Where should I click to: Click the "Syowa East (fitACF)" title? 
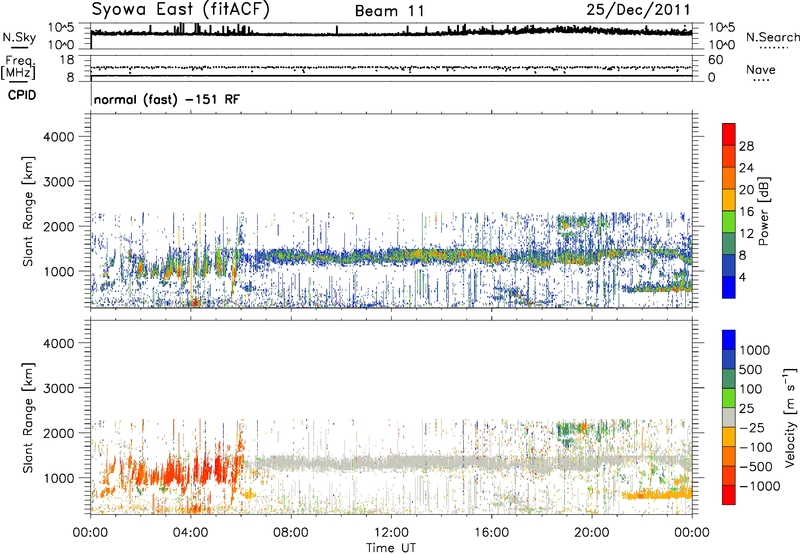coord(181,9)
